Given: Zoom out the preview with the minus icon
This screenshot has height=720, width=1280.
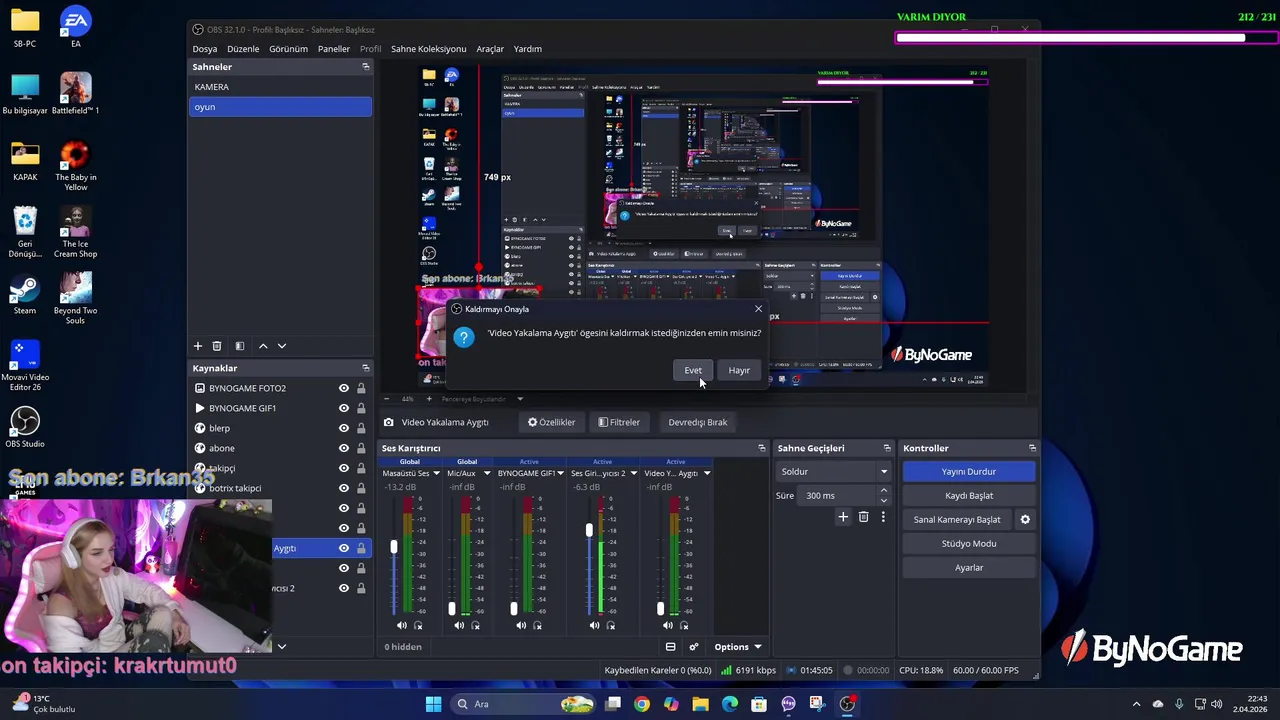Looking at the screenshot, I should (387, 399).
